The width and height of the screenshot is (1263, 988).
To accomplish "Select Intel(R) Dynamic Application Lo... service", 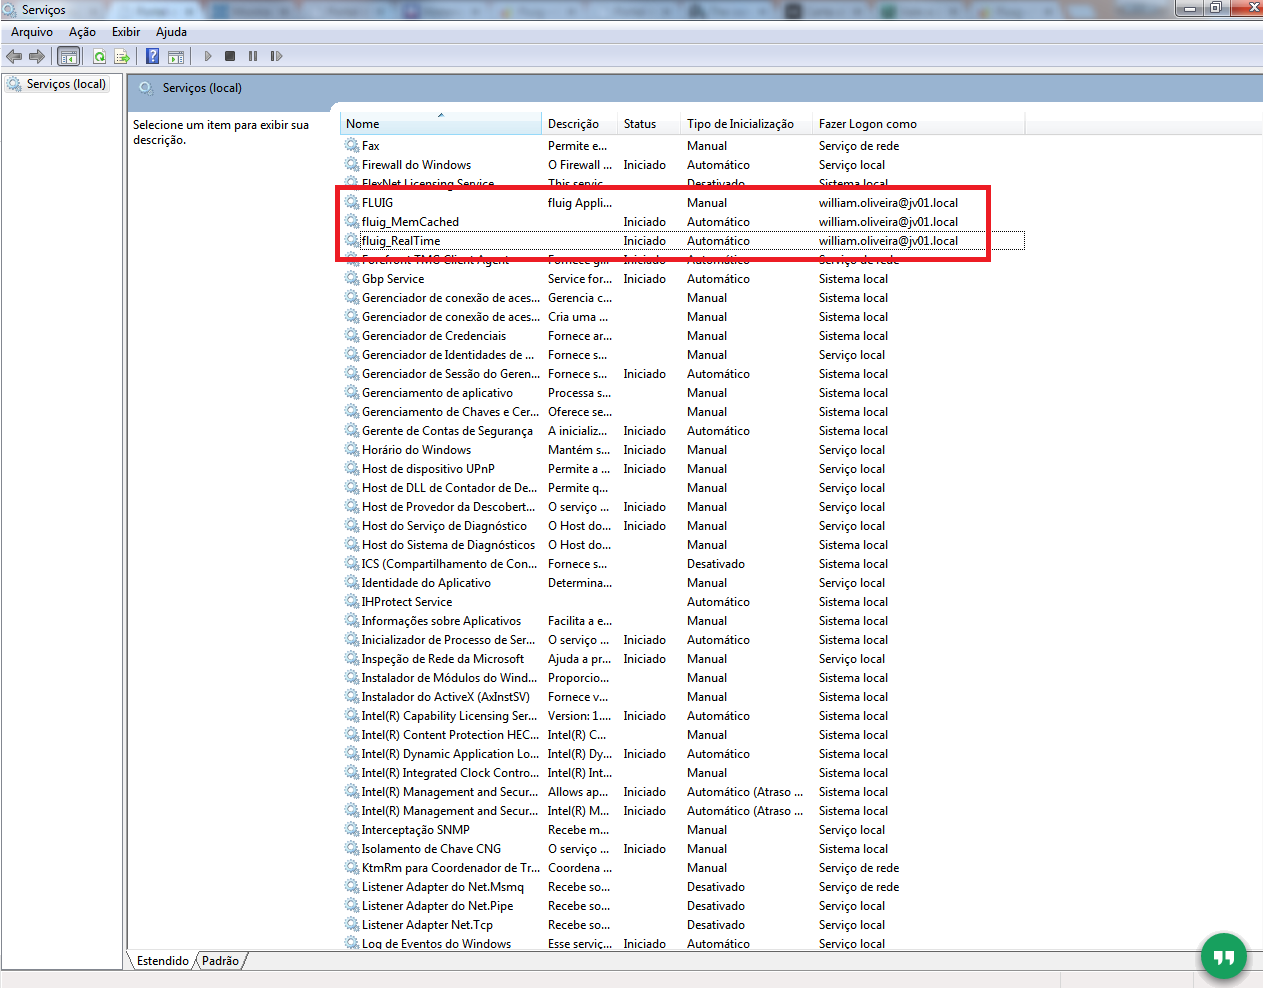I will (450, 753).
